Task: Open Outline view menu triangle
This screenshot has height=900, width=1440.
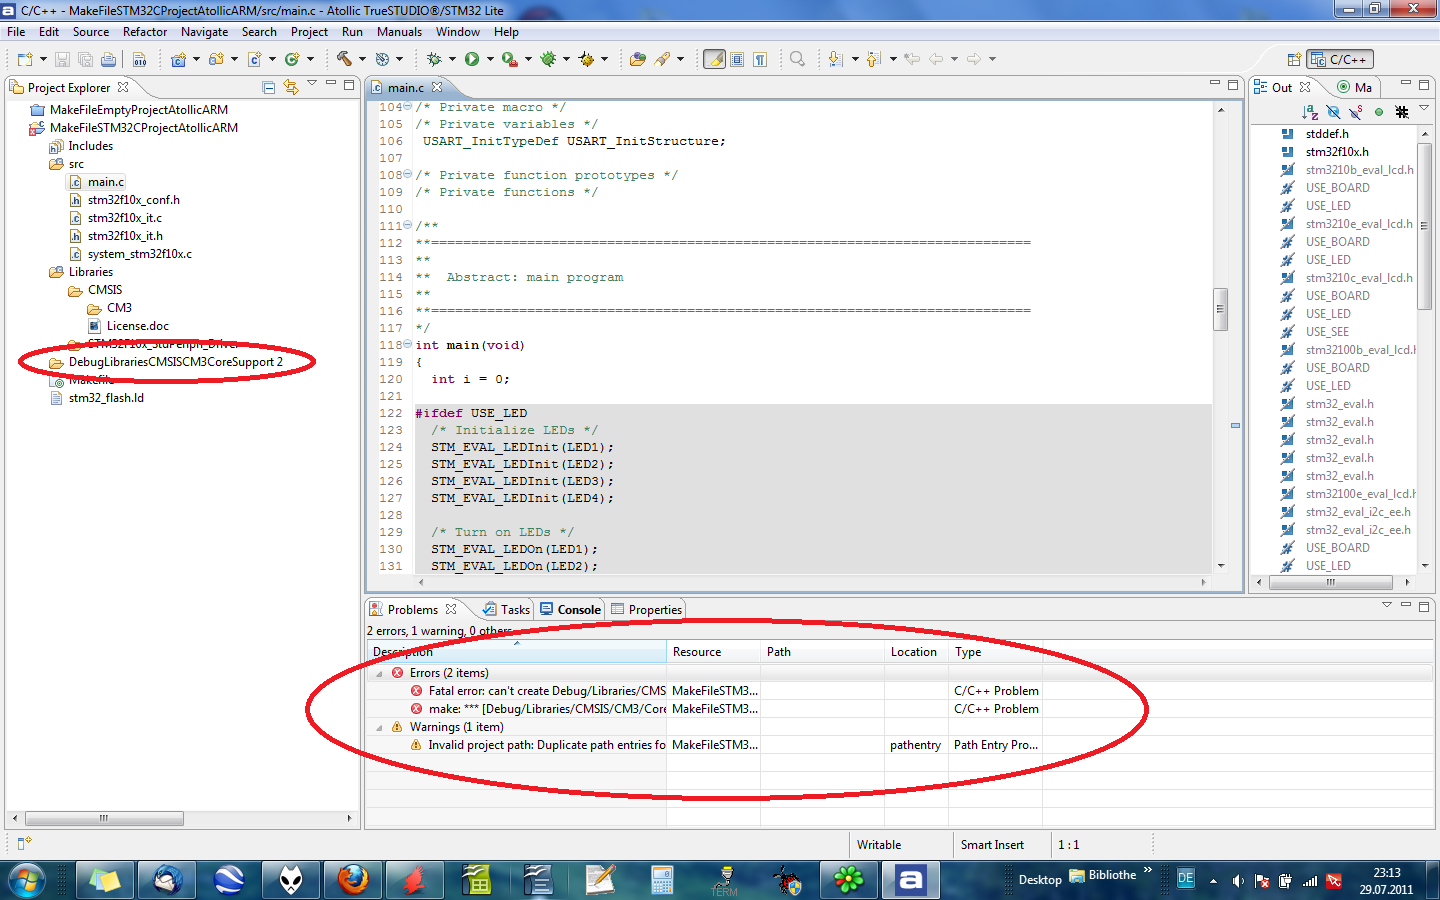Action: (1424, 109)
